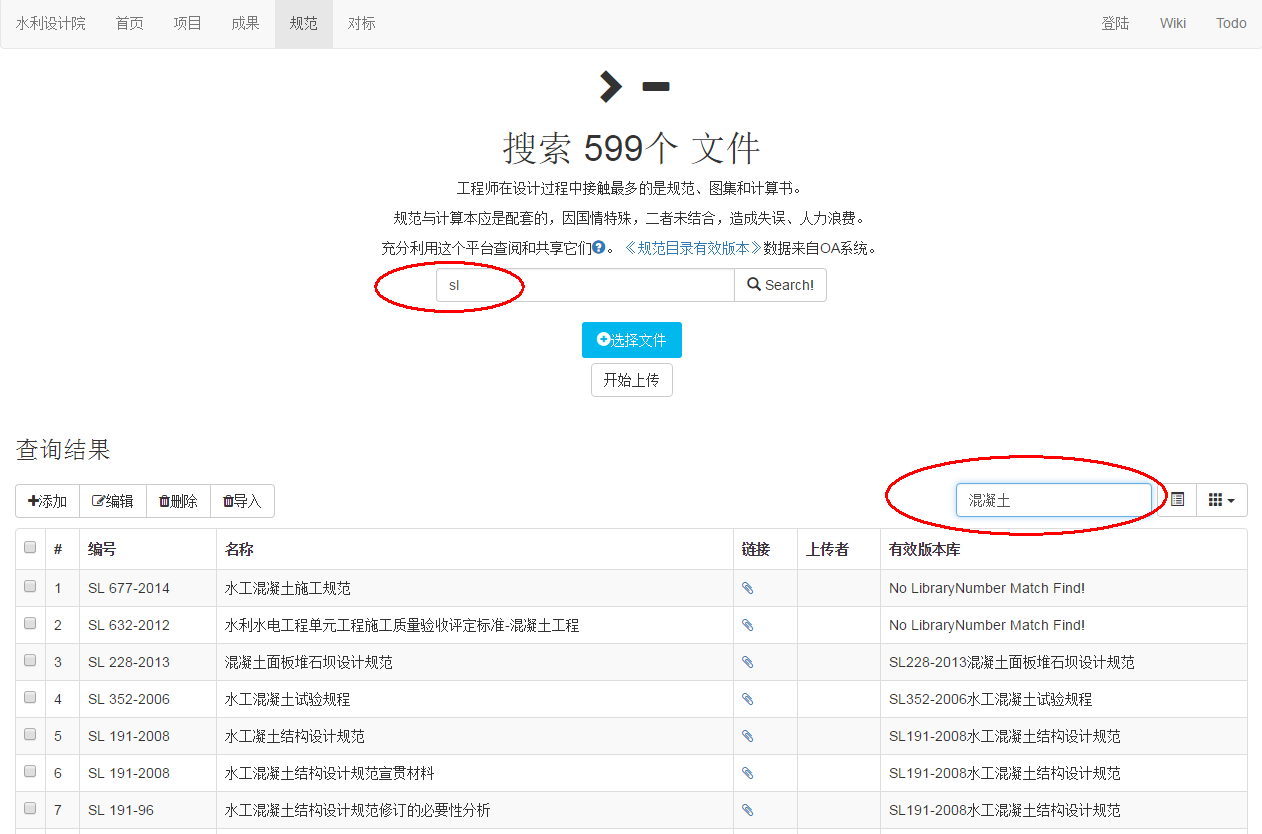Open the 项目 navigation tab

(x=187, y=23)
